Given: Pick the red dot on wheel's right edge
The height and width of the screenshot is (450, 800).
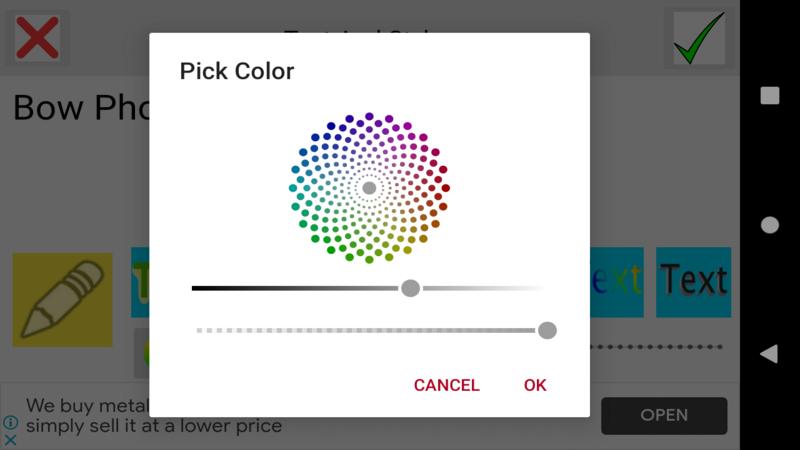Looking at the screenshot, I should tap(446, 188).
